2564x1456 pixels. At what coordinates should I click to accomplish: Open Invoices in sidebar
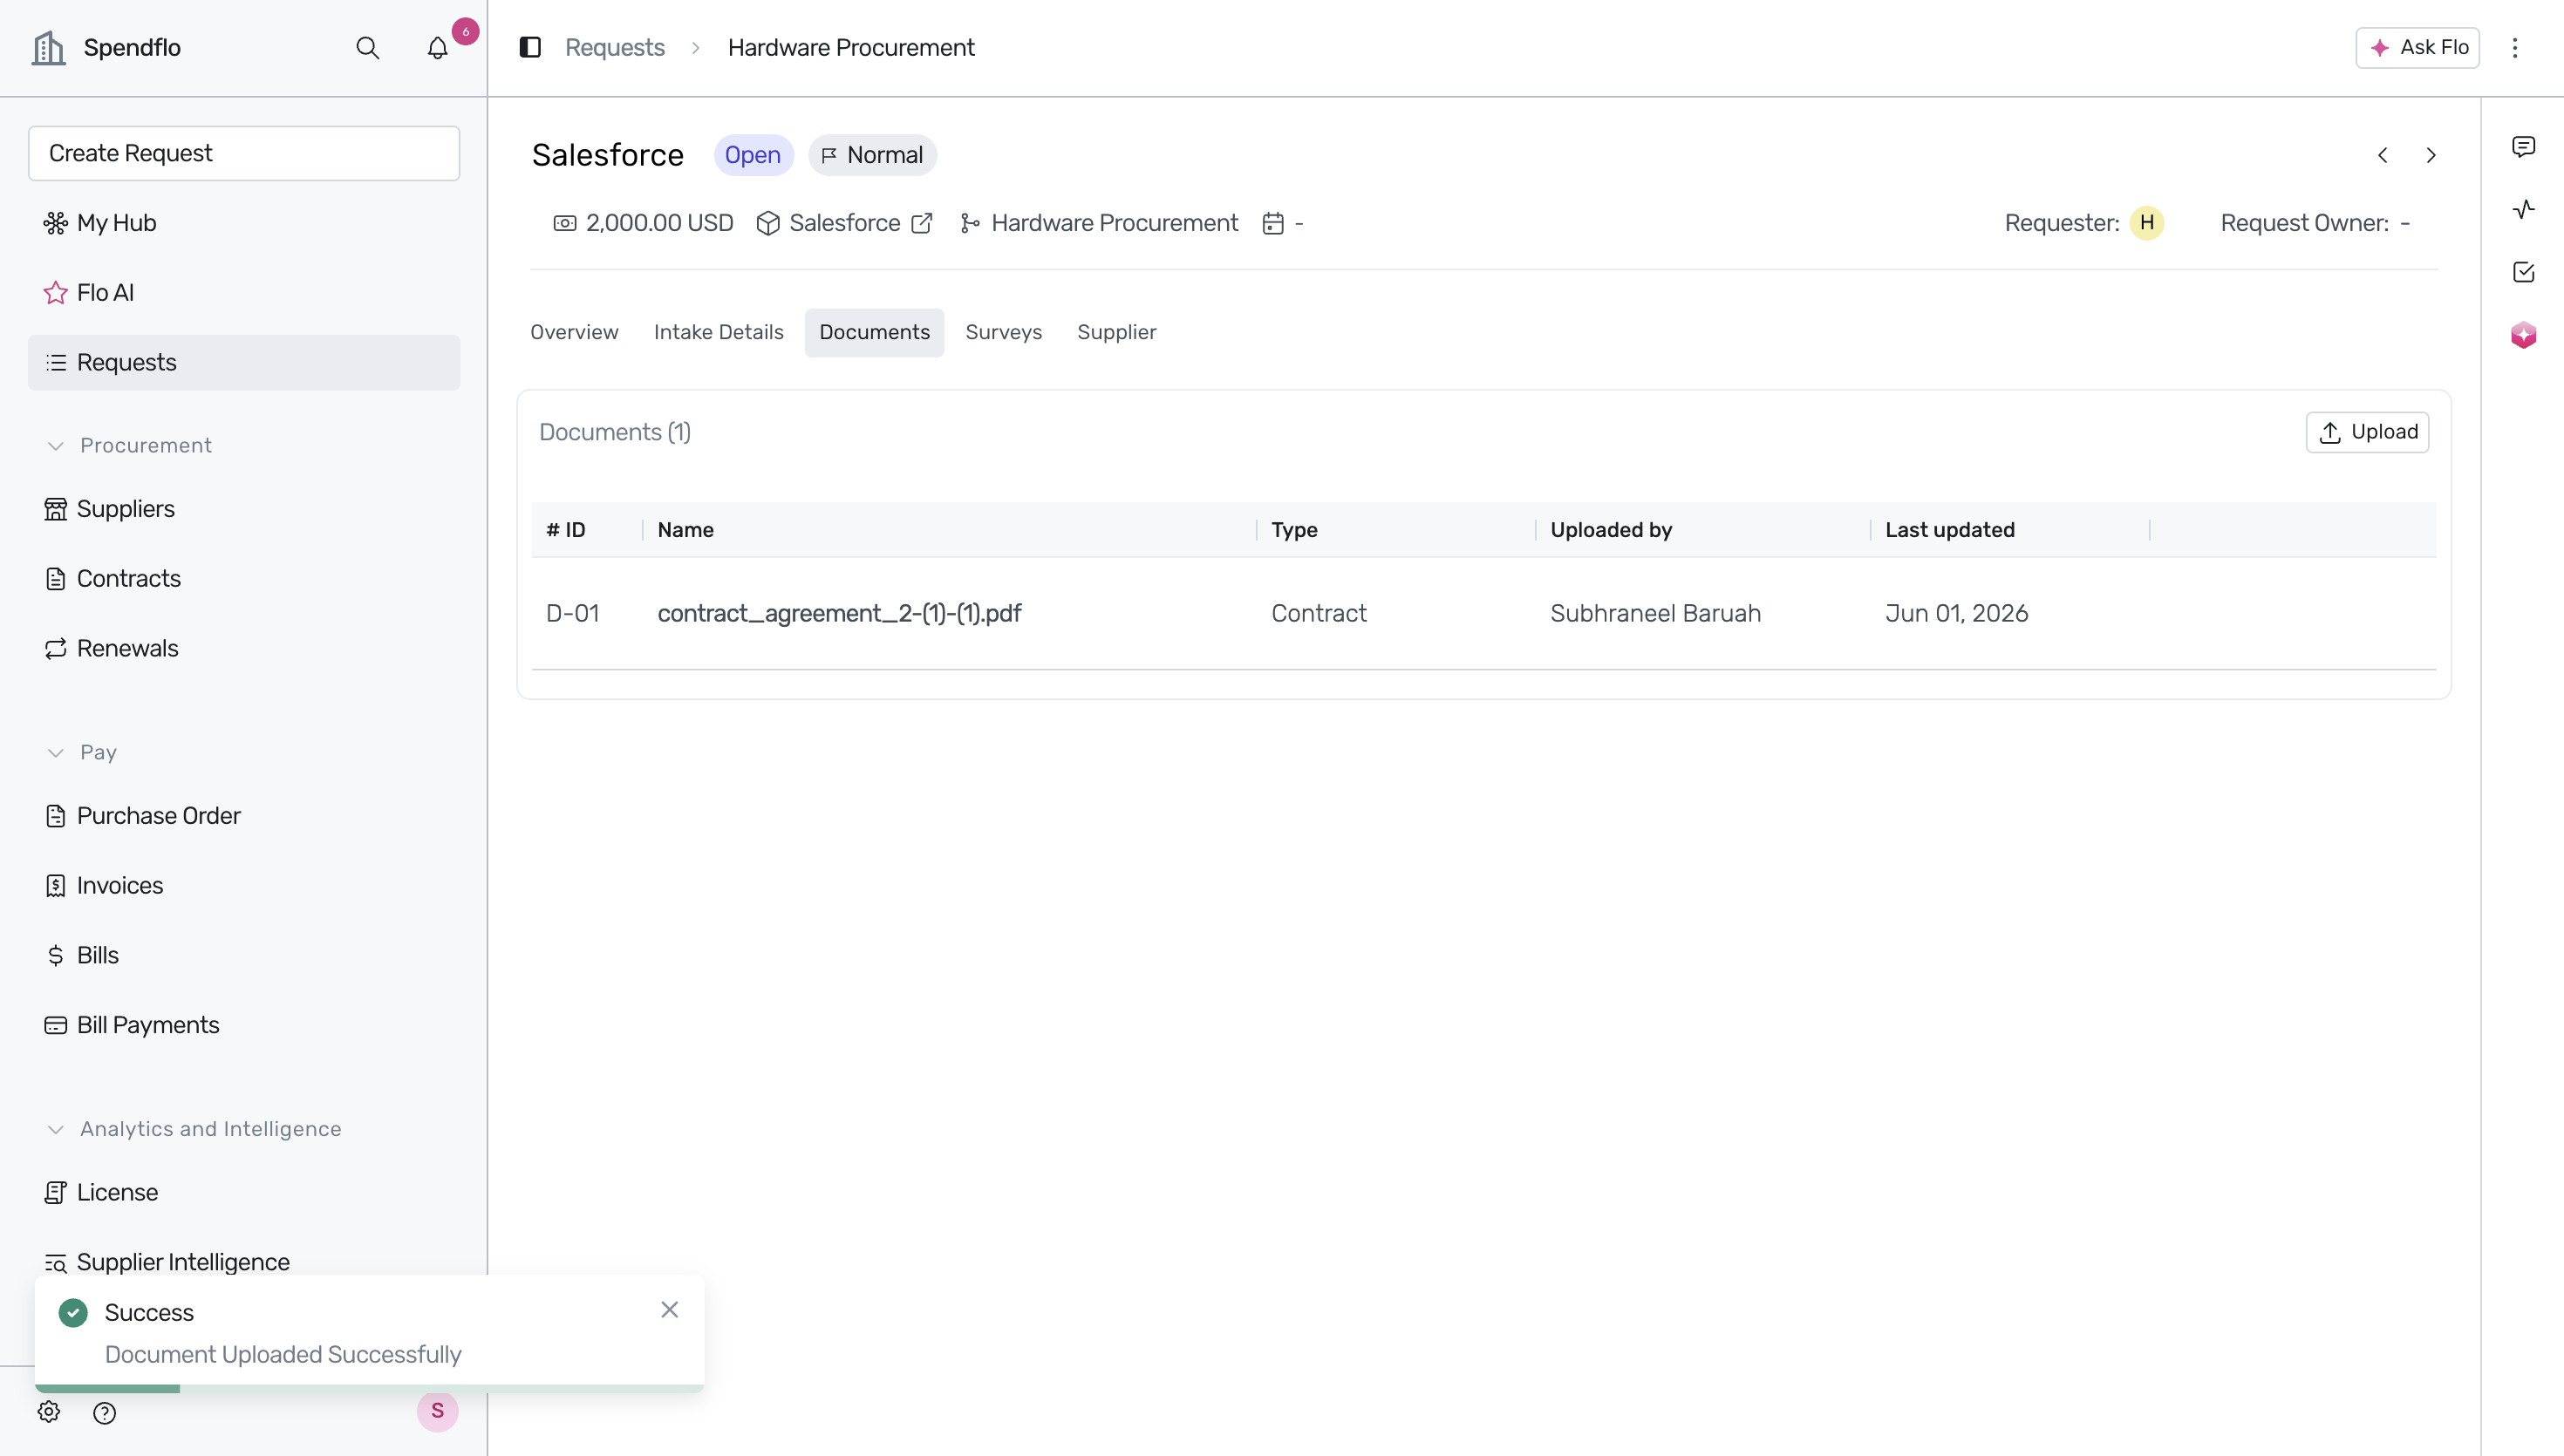click(244, 886)
